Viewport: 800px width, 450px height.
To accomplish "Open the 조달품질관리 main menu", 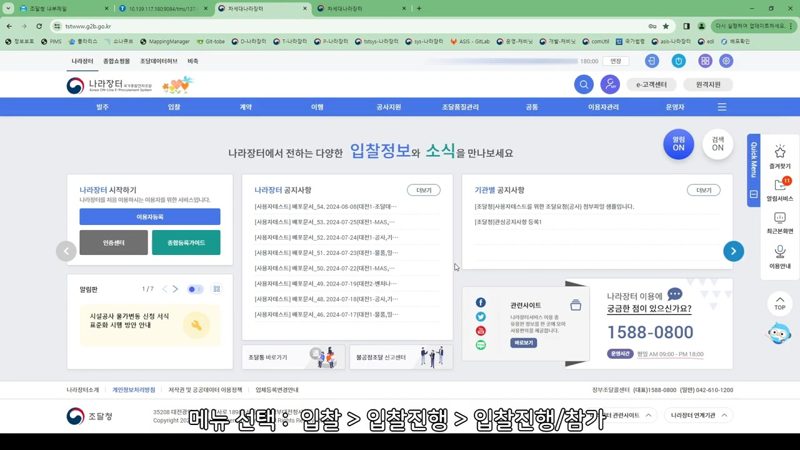I will (x=460, y=107).
